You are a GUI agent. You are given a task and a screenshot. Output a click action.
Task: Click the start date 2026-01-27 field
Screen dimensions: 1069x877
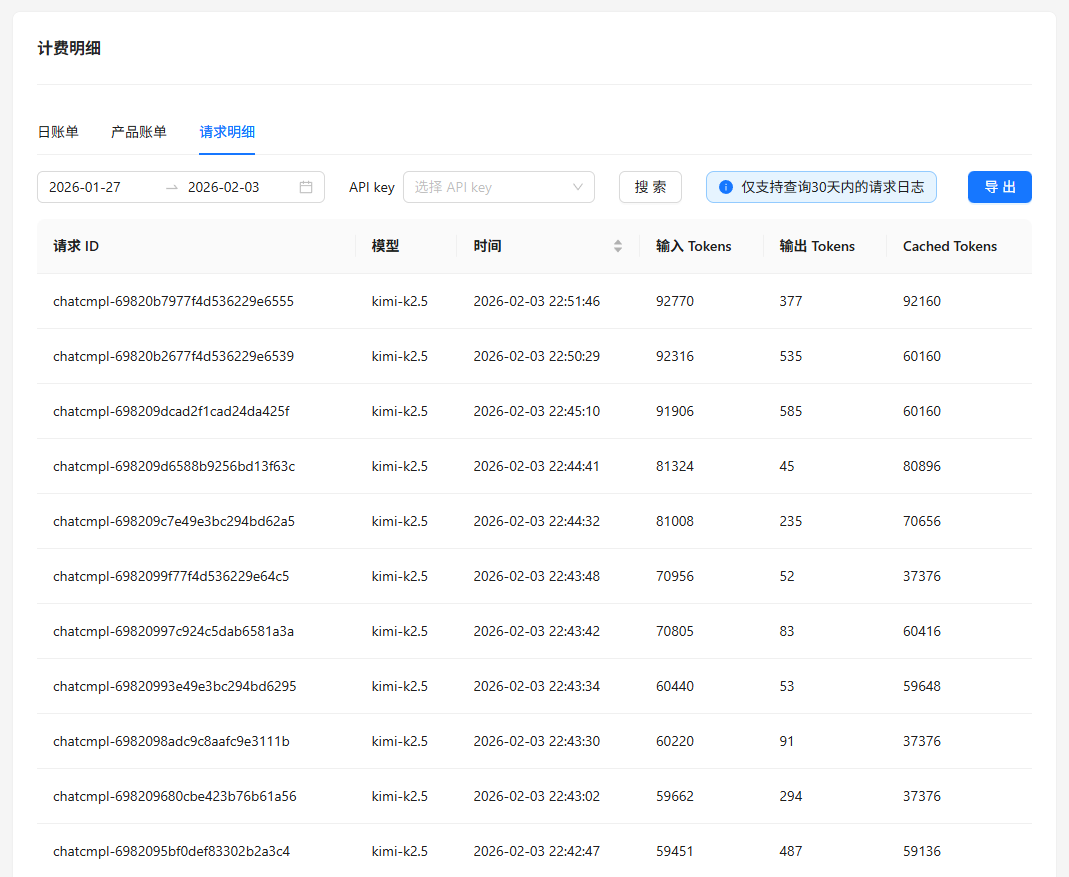[x=85, y=187]
